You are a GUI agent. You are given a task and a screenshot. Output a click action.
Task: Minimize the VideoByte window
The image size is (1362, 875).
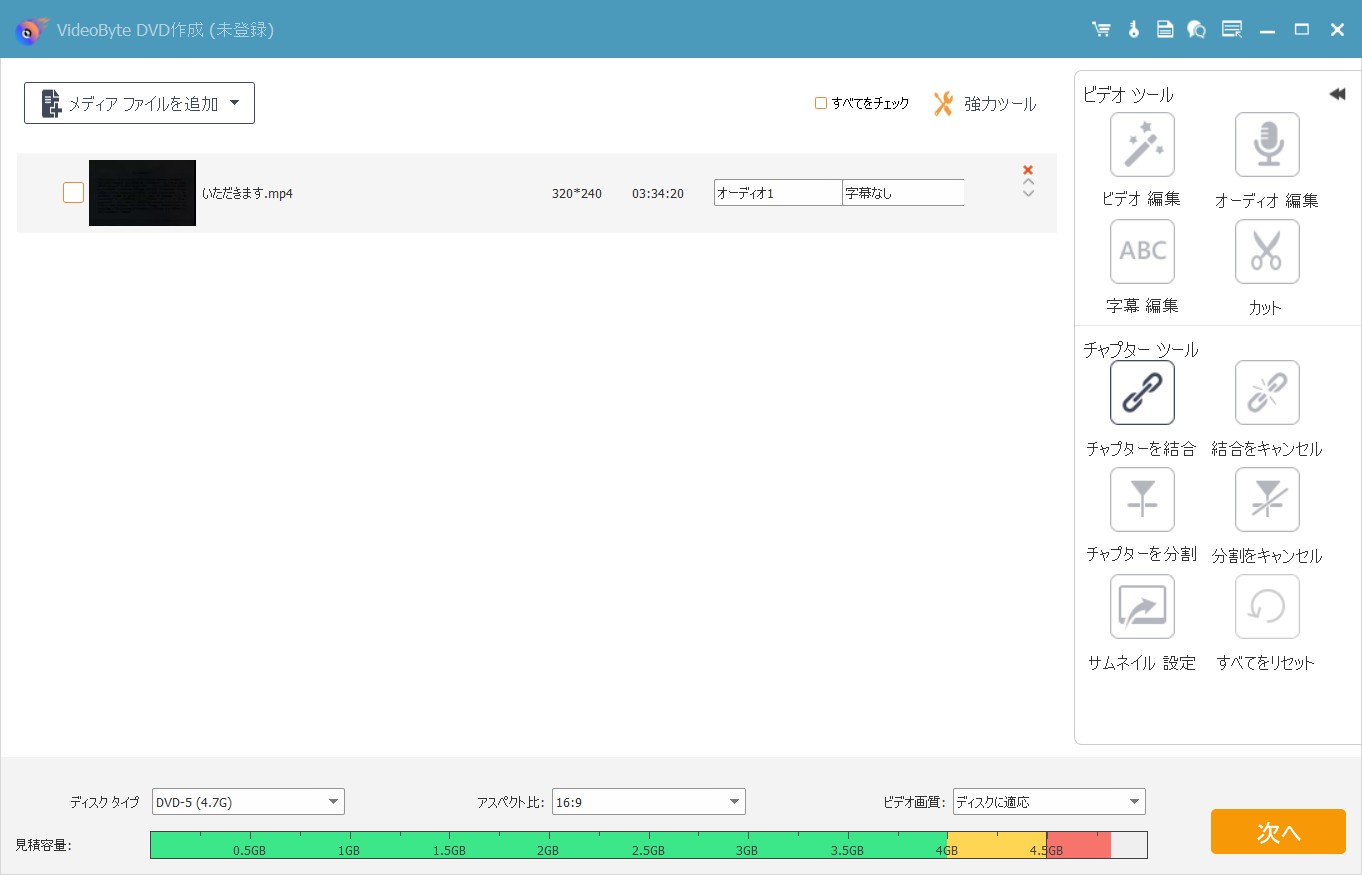[x=1267, y=30]
